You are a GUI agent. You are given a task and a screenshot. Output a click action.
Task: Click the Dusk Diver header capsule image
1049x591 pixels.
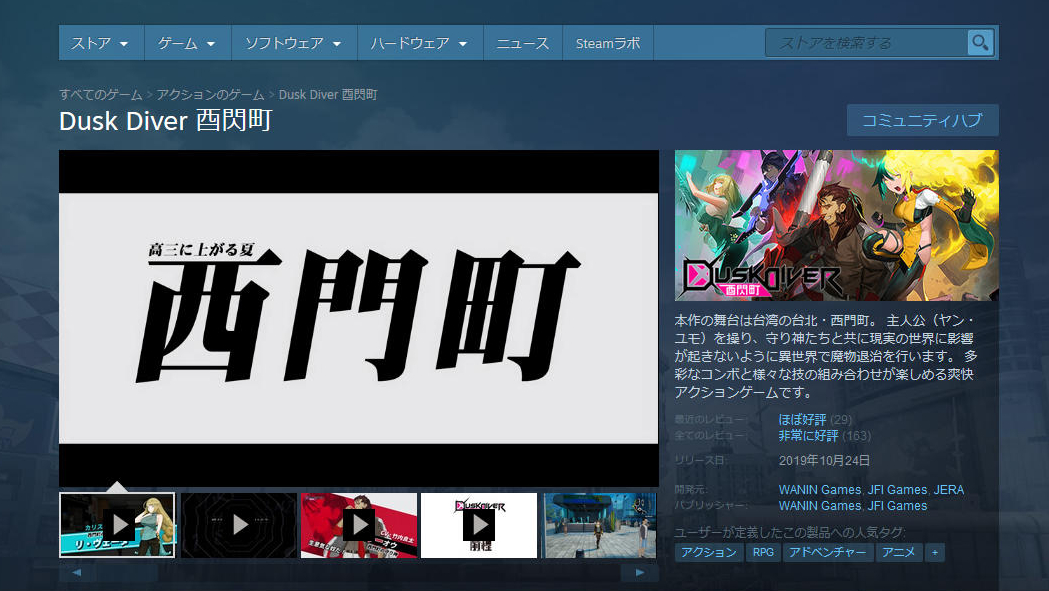point(837,226)
